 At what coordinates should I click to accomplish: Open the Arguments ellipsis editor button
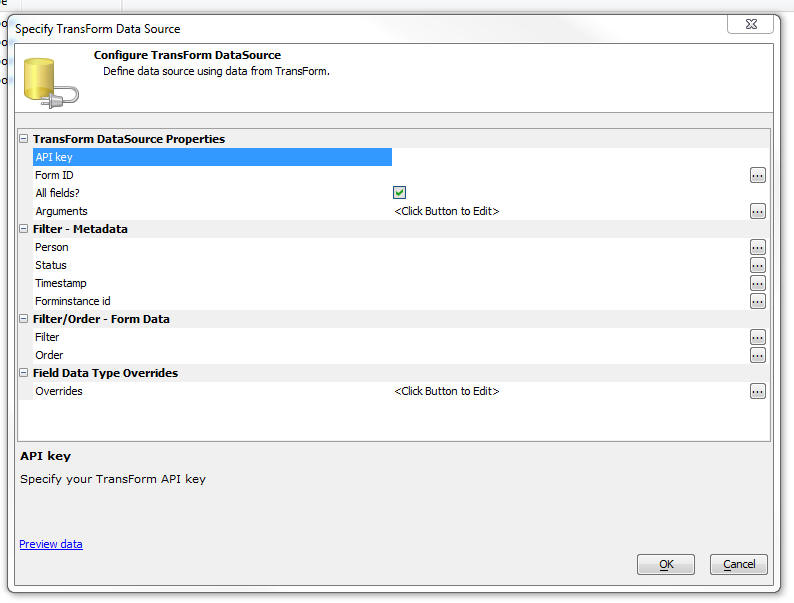[x=757, y=211]
